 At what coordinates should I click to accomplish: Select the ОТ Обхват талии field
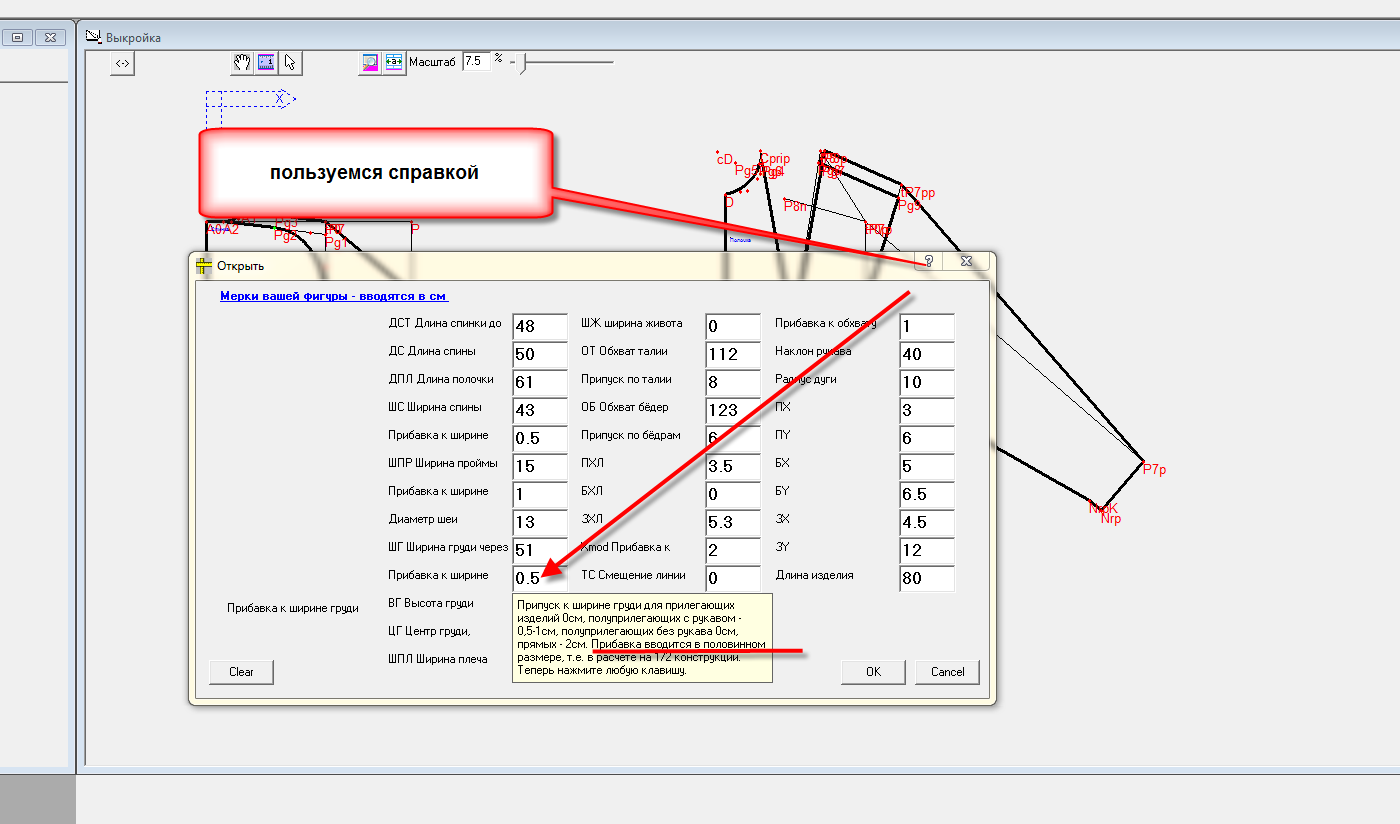pyautogui.click(x=732, y=354)
